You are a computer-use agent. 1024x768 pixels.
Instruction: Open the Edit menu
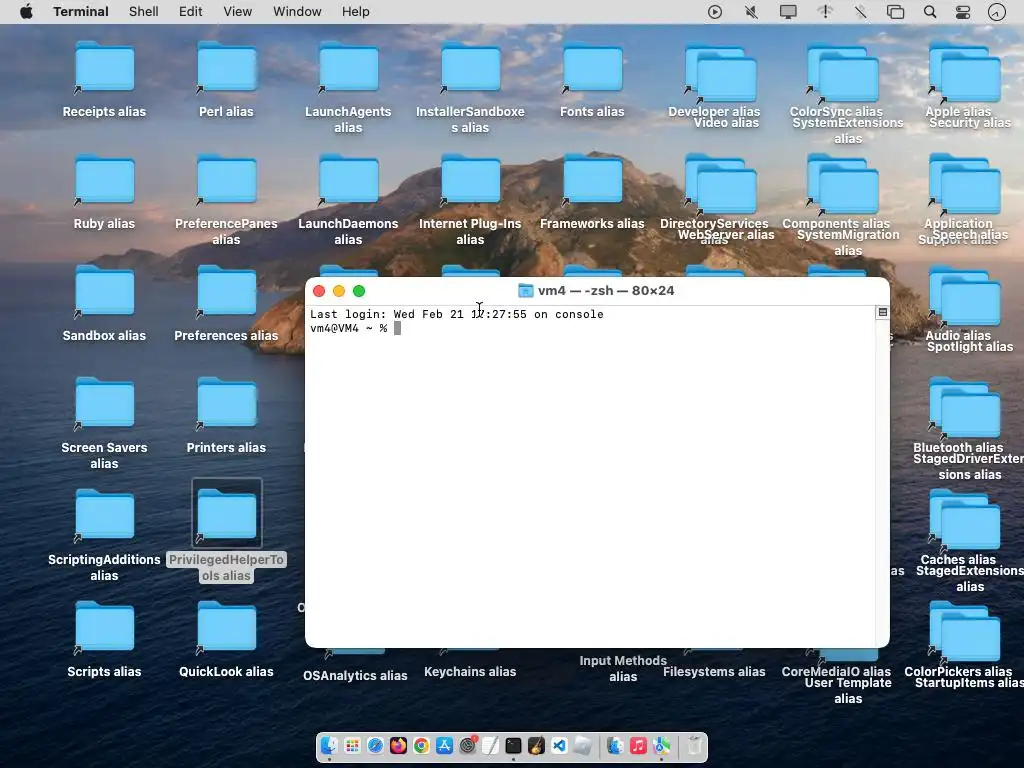tap(191, 12)
